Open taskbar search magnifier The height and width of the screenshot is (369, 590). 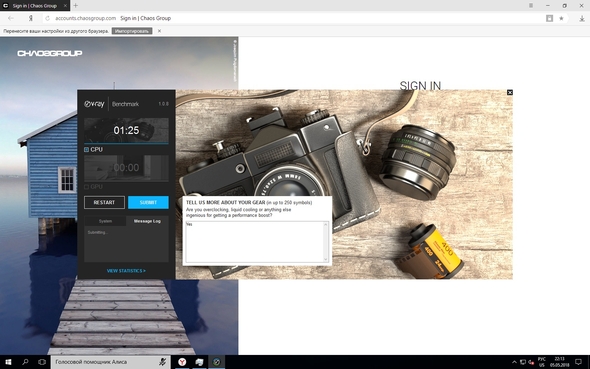tap(25, 362)
